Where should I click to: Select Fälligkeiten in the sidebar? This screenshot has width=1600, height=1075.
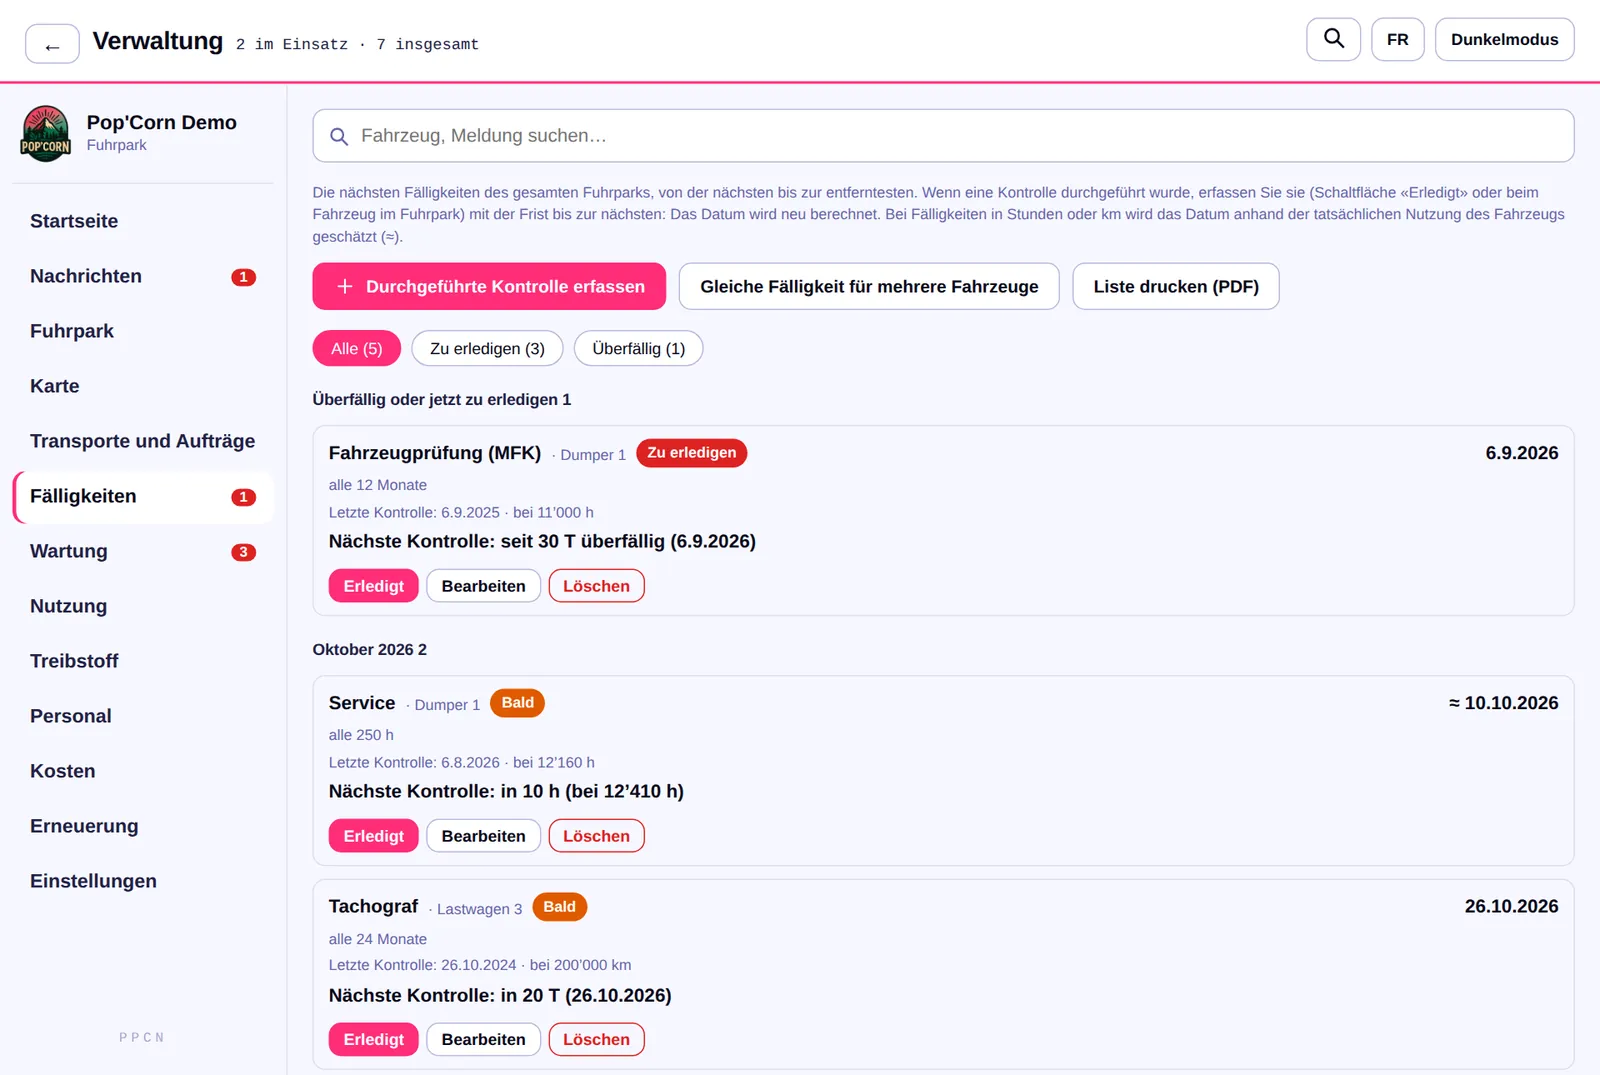point(143,496)
